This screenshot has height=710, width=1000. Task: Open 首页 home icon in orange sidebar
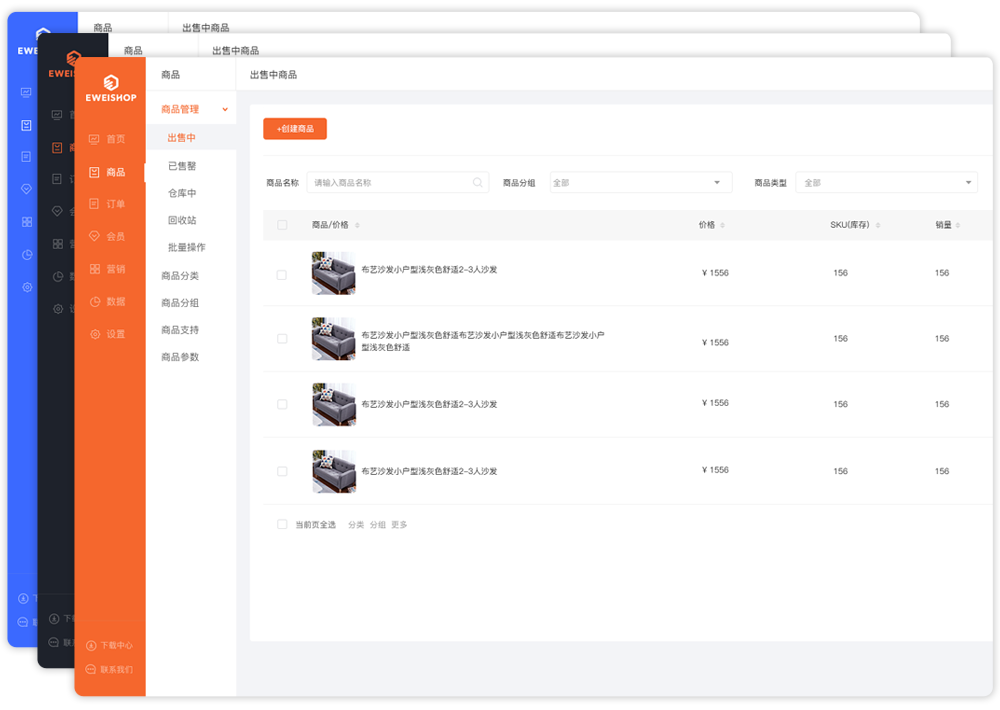(x=94, y=139)
